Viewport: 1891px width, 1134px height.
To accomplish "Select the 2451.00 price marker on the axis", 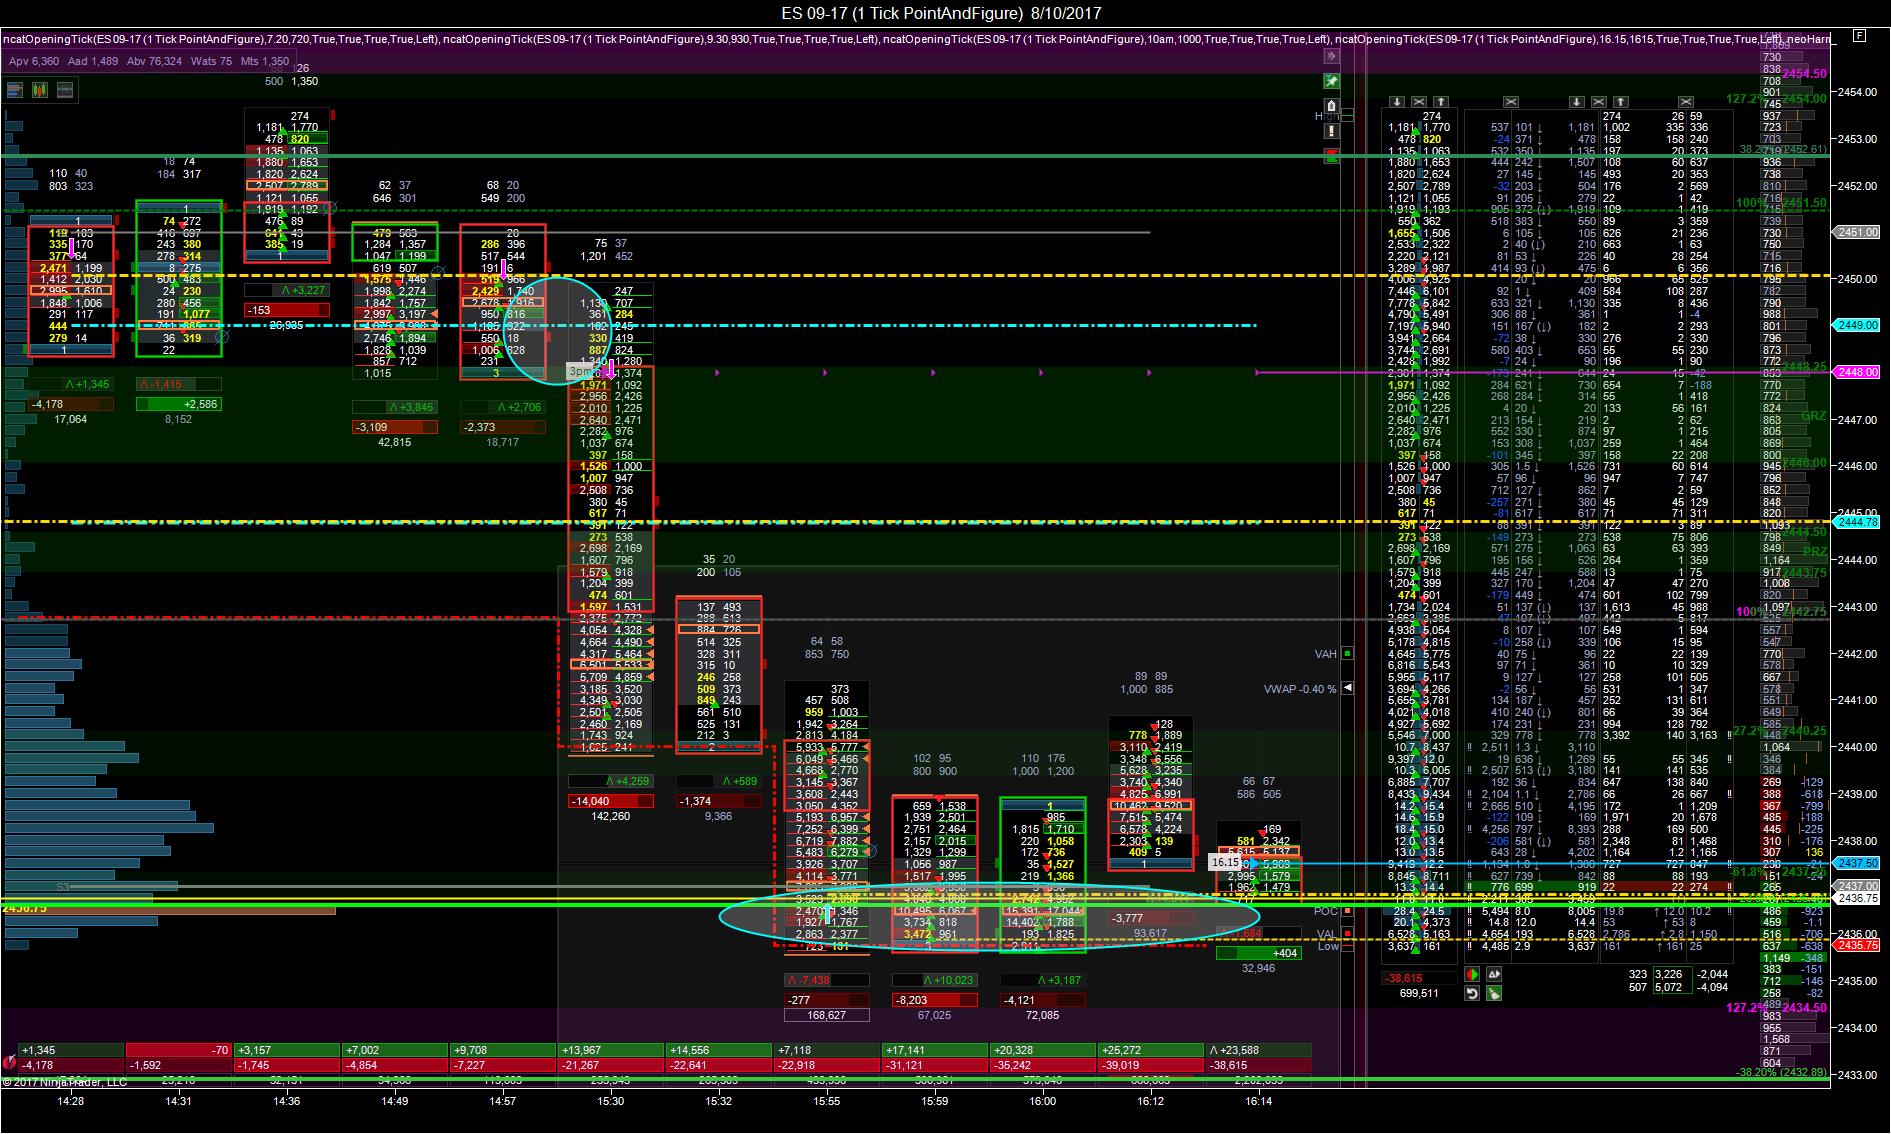I will click(x=1856, y=232).
